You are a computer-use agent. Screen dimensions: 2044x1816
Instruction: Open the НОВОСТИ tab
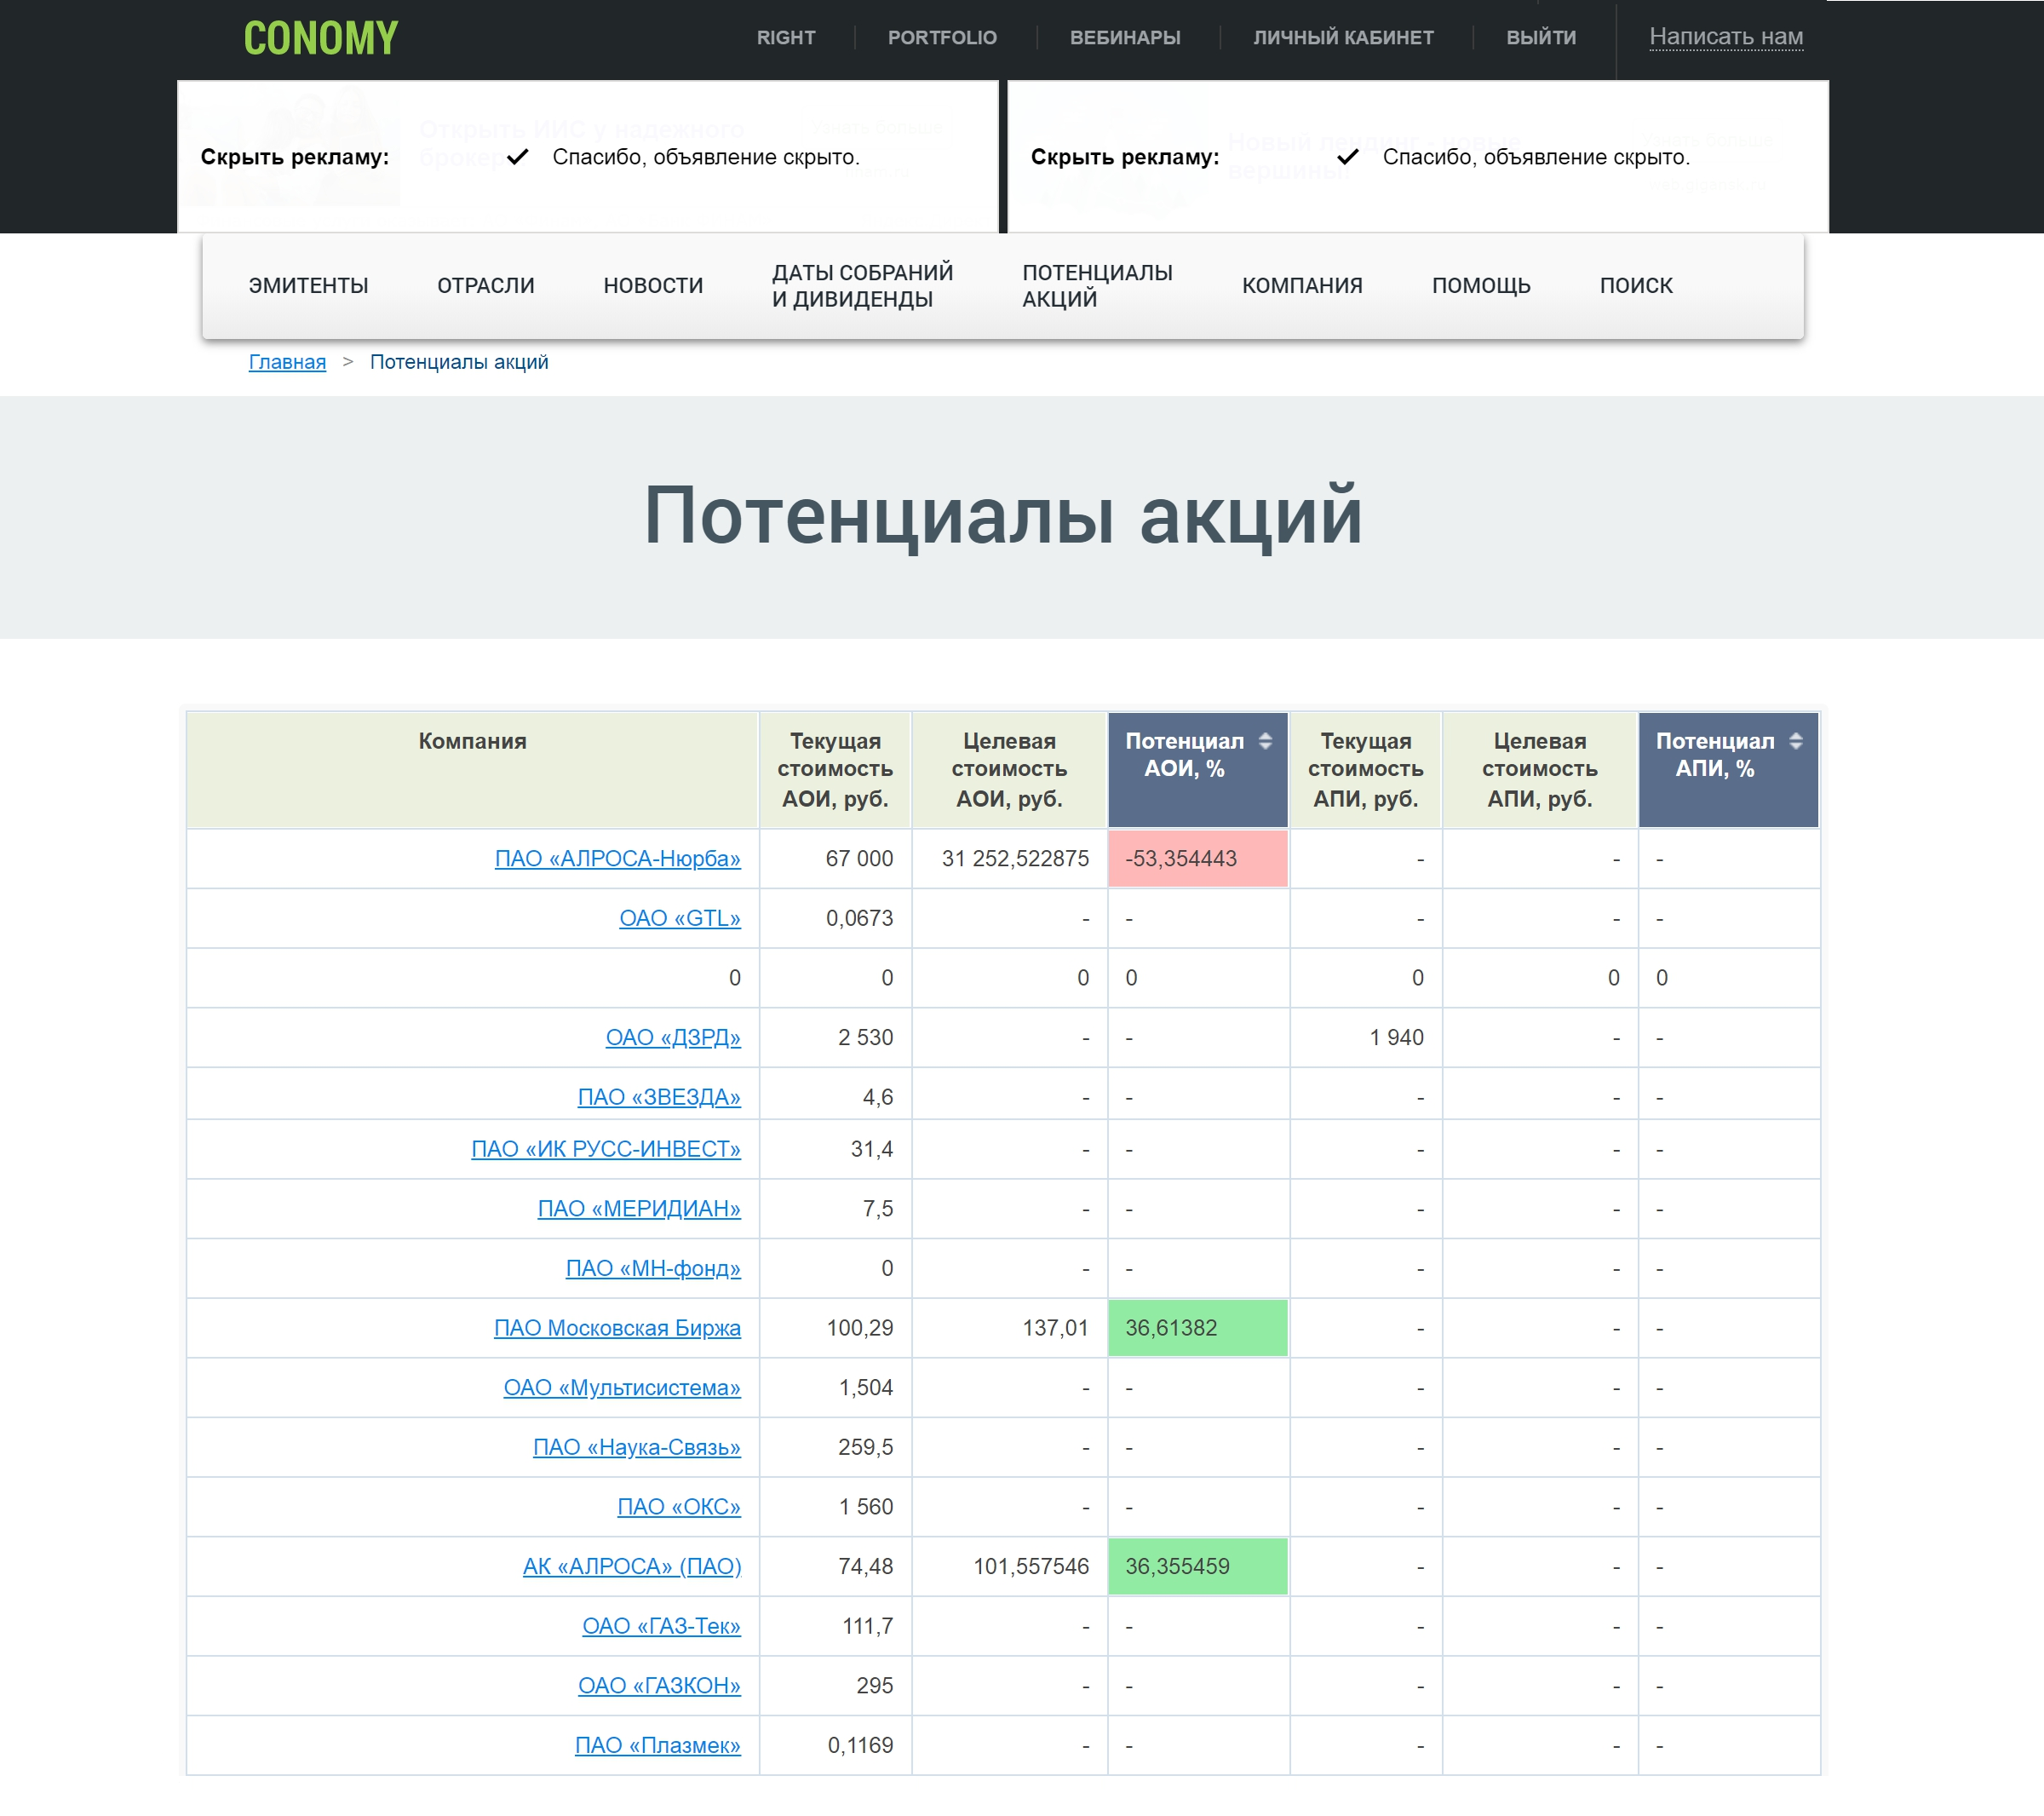653,286
